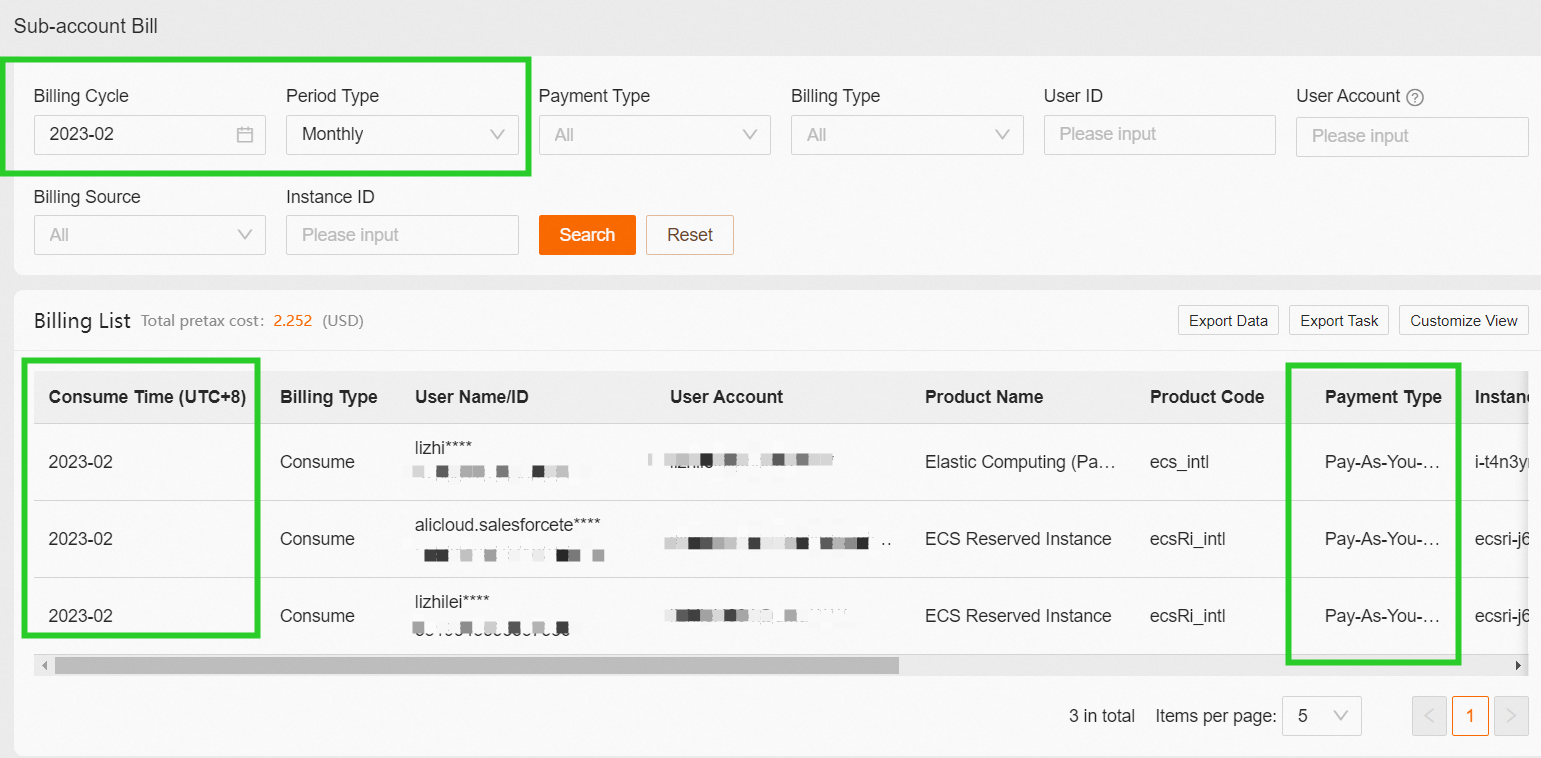Screen dimensions: 1541x758
Task: Change the Items per page dropdown
Action: [1321, 716]
